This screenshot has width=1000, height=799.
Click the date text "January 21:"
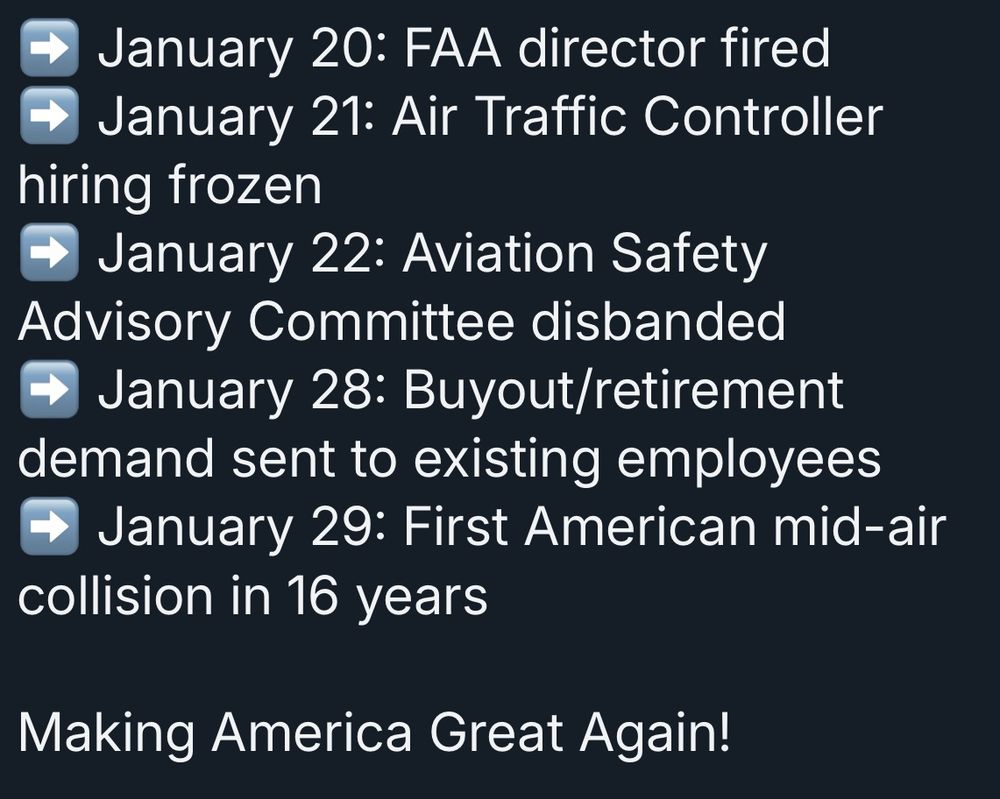point(235,117)
